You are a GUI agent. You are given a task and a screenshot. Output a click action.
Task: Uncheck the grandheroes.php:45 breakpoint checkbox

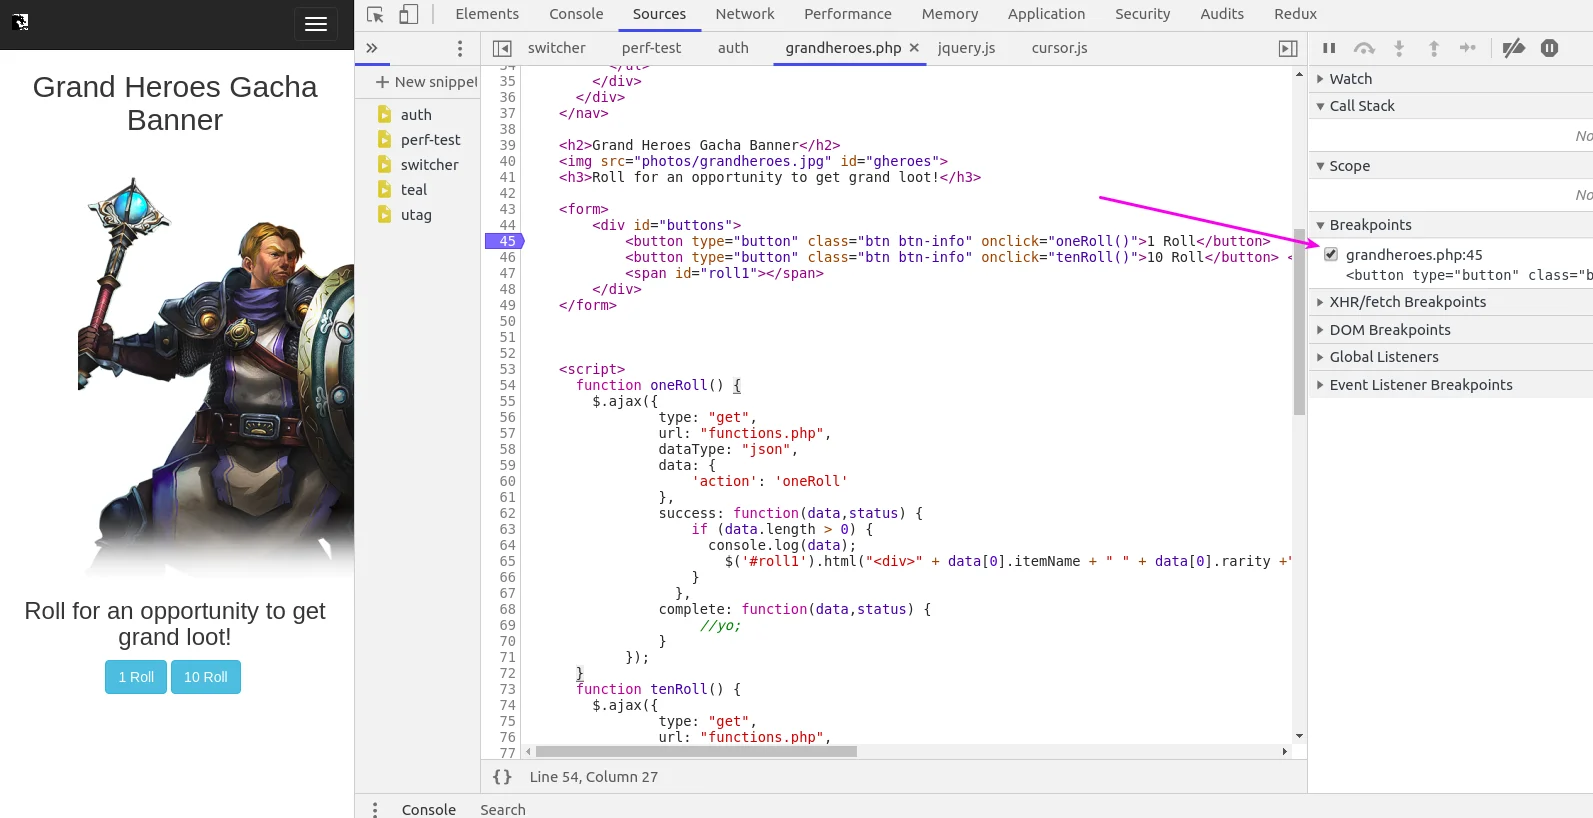coord(1331,254)
